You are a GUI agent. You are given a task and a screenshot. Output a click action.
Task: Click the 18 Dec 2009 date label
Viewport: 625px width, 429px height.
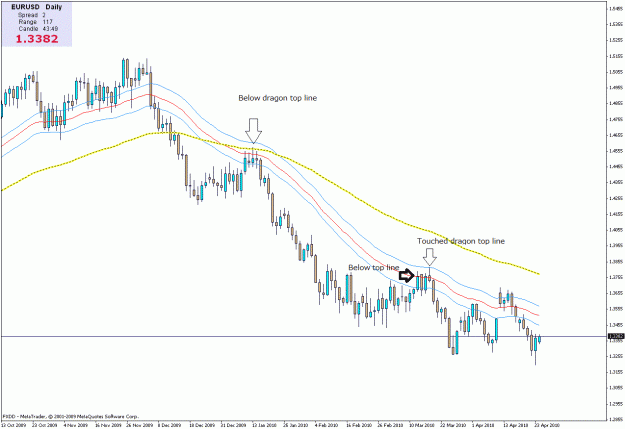(201, 425)
